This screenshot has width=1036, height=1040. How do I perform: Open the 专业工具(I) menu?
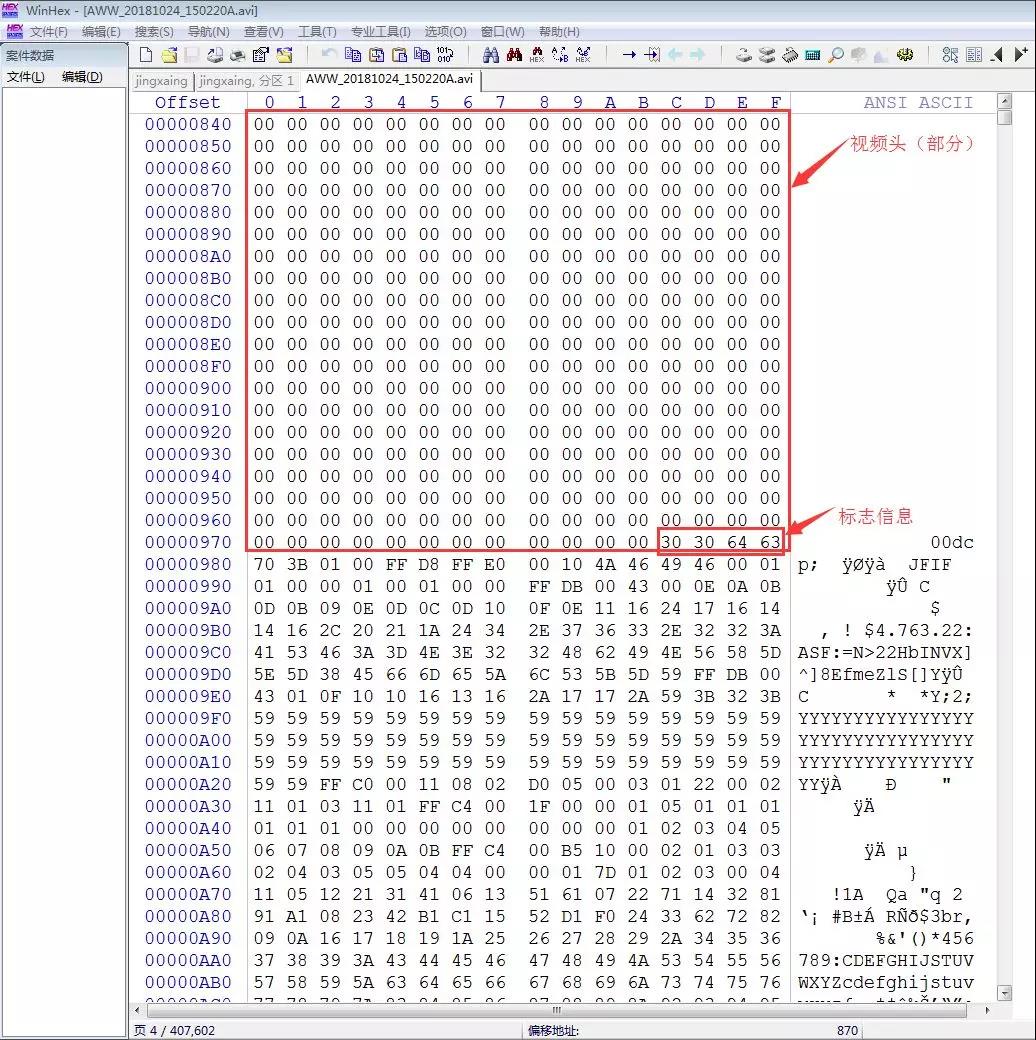[381, 32]
